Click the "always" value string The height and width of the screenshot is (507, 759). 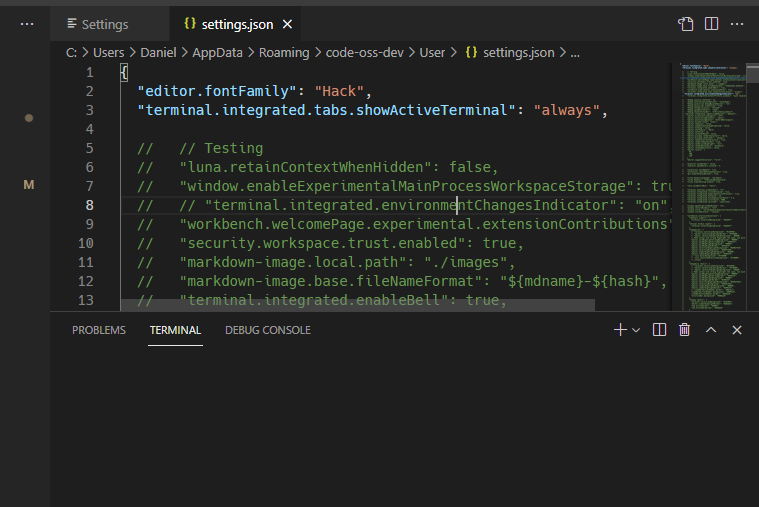[x=566, y=110]
